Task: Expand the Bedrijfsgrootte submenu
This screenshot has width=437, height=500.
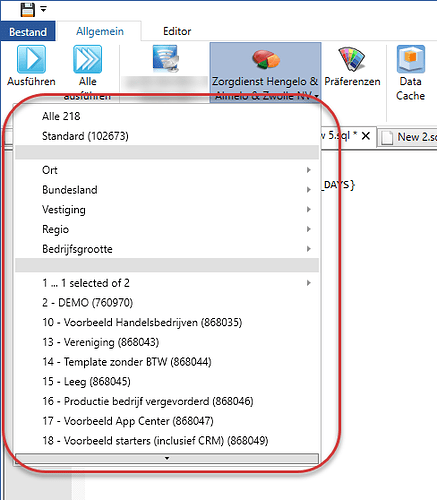Action: point(167,249)
